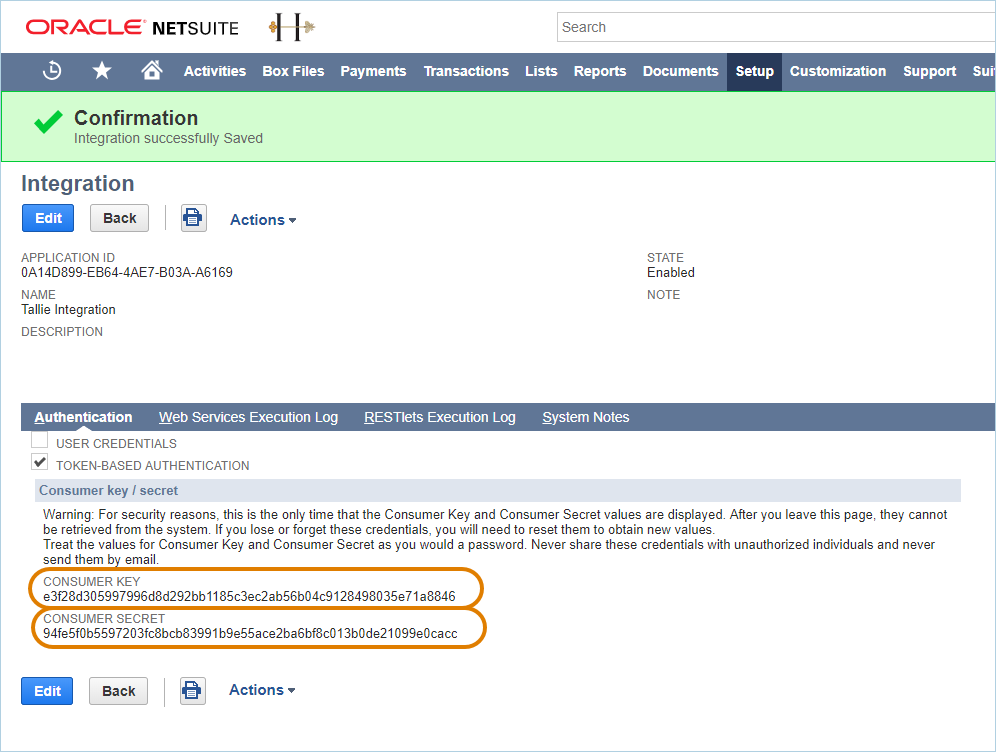996x752 pixels.
Task: Select the Consumer Key value text
Action: click(x=250, y=596)
